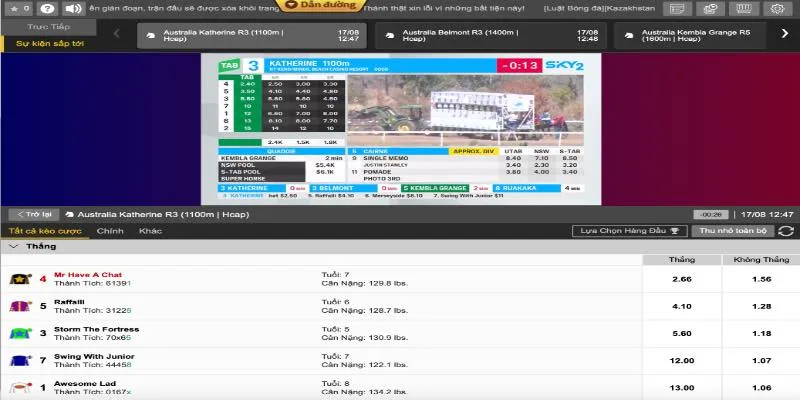The height and width of the screenshot is (400, 800).
Task: Click the Trở lại back button
Action: (x=34, y=215)
